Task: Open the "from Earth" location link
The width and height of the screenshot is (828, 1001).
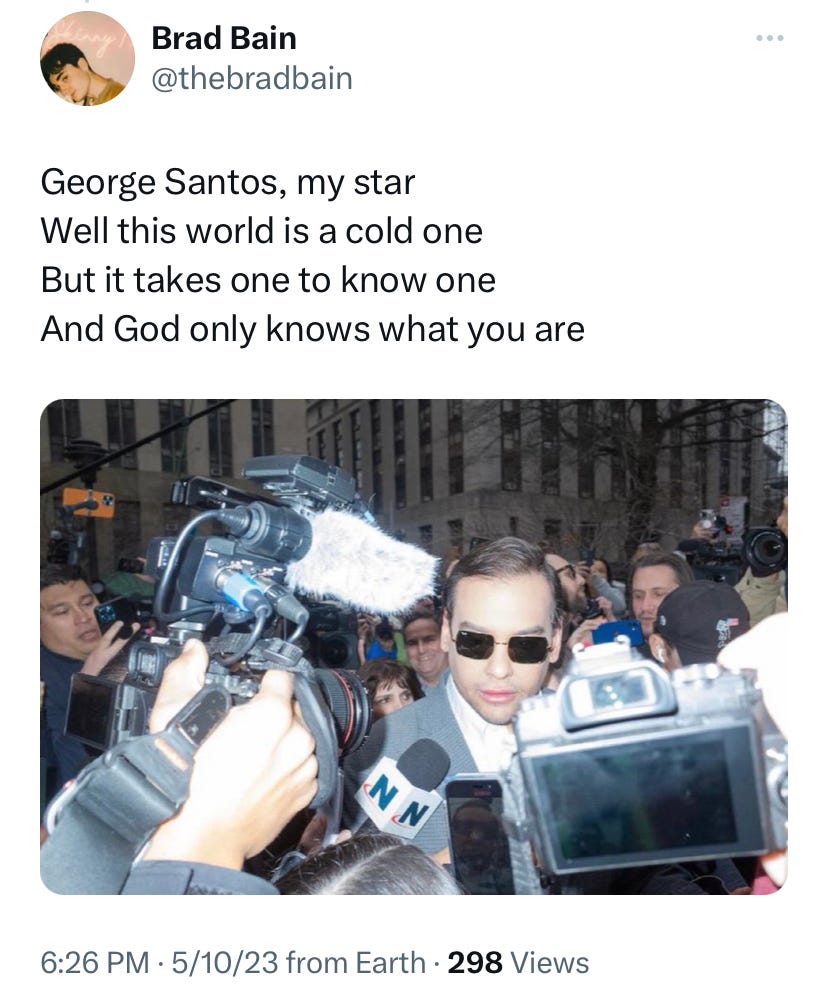Action: click(356, 963)
